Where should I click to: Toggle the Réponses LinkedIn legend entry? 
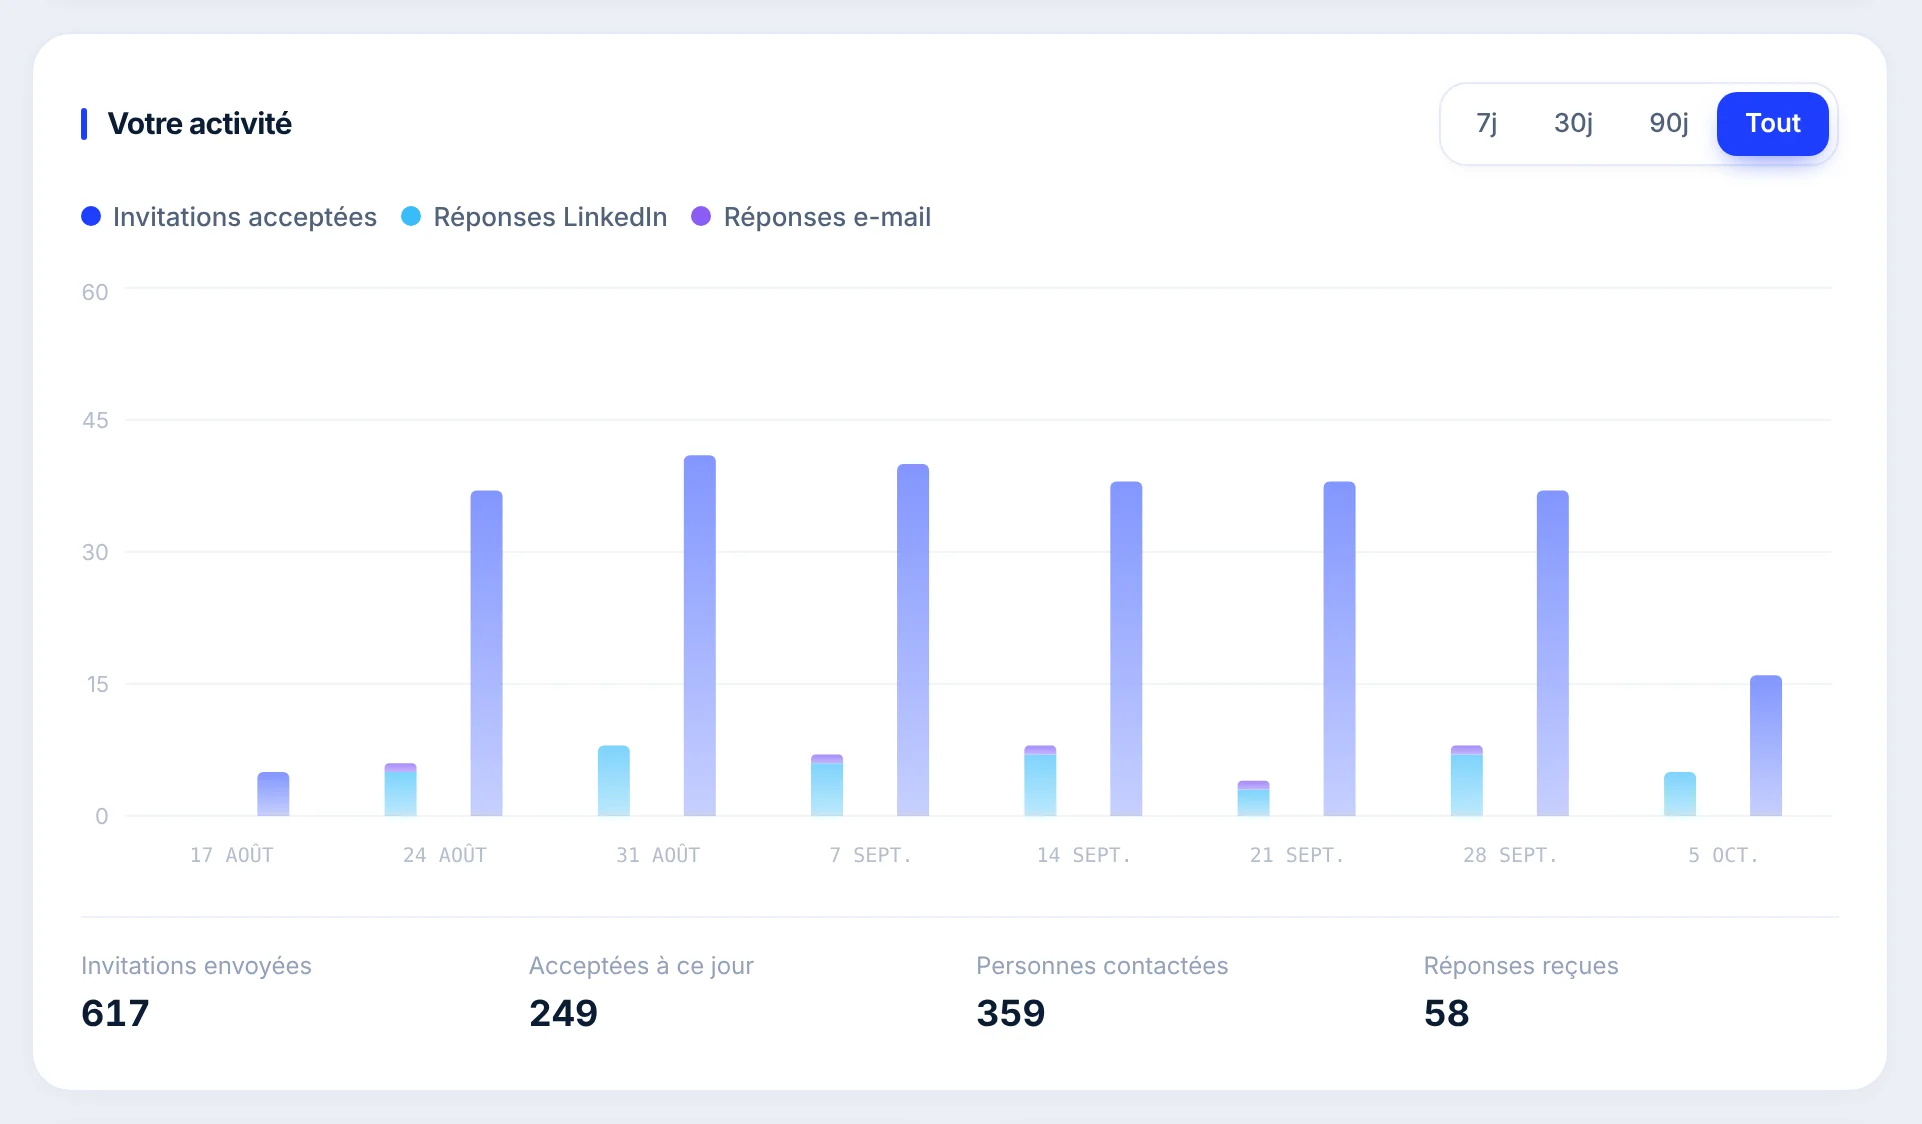[x=534, y=217]
